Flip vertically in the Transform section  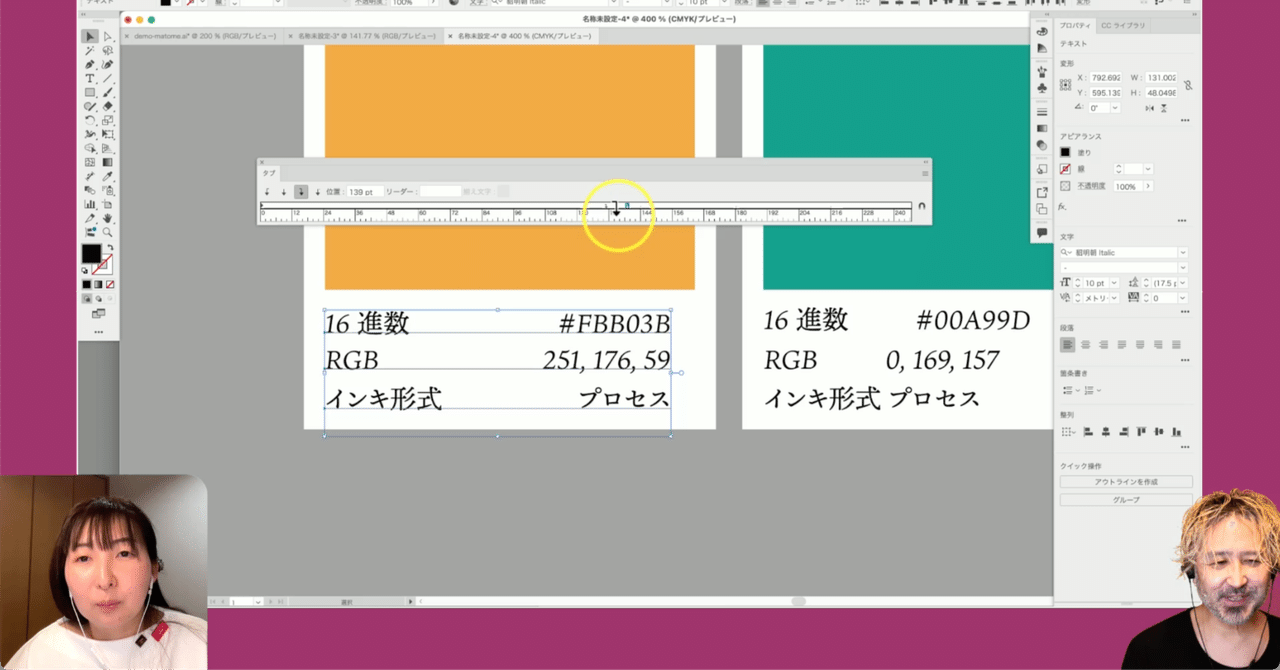pyautogui.click(x=1164, y=108)
